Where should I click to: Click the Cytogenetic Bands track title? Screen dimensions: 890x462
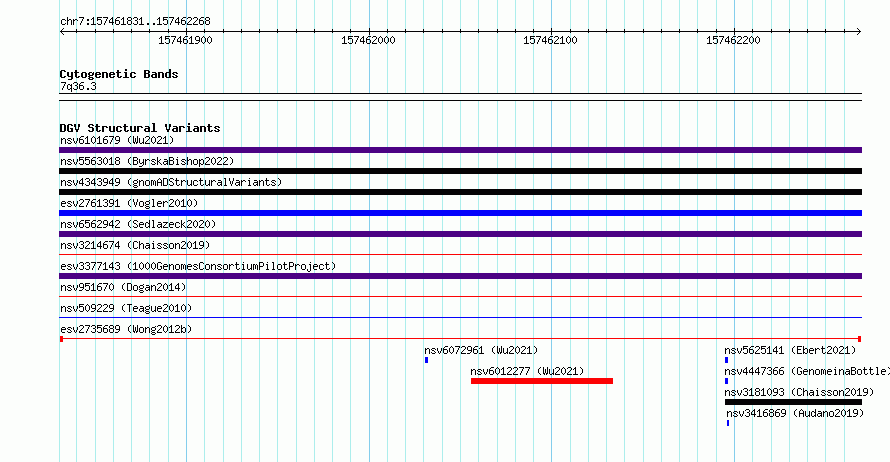pos(119,74)
